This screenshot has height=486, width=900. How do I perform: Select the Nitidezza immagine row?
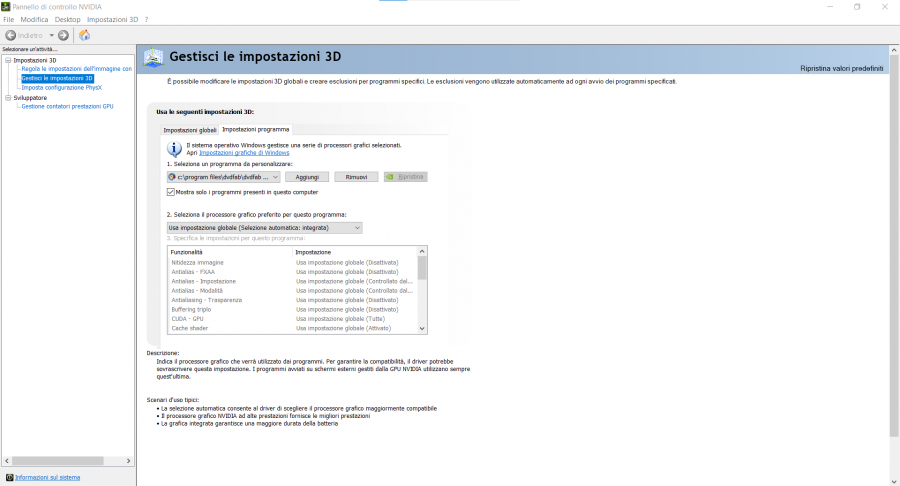tap(292, 263)
